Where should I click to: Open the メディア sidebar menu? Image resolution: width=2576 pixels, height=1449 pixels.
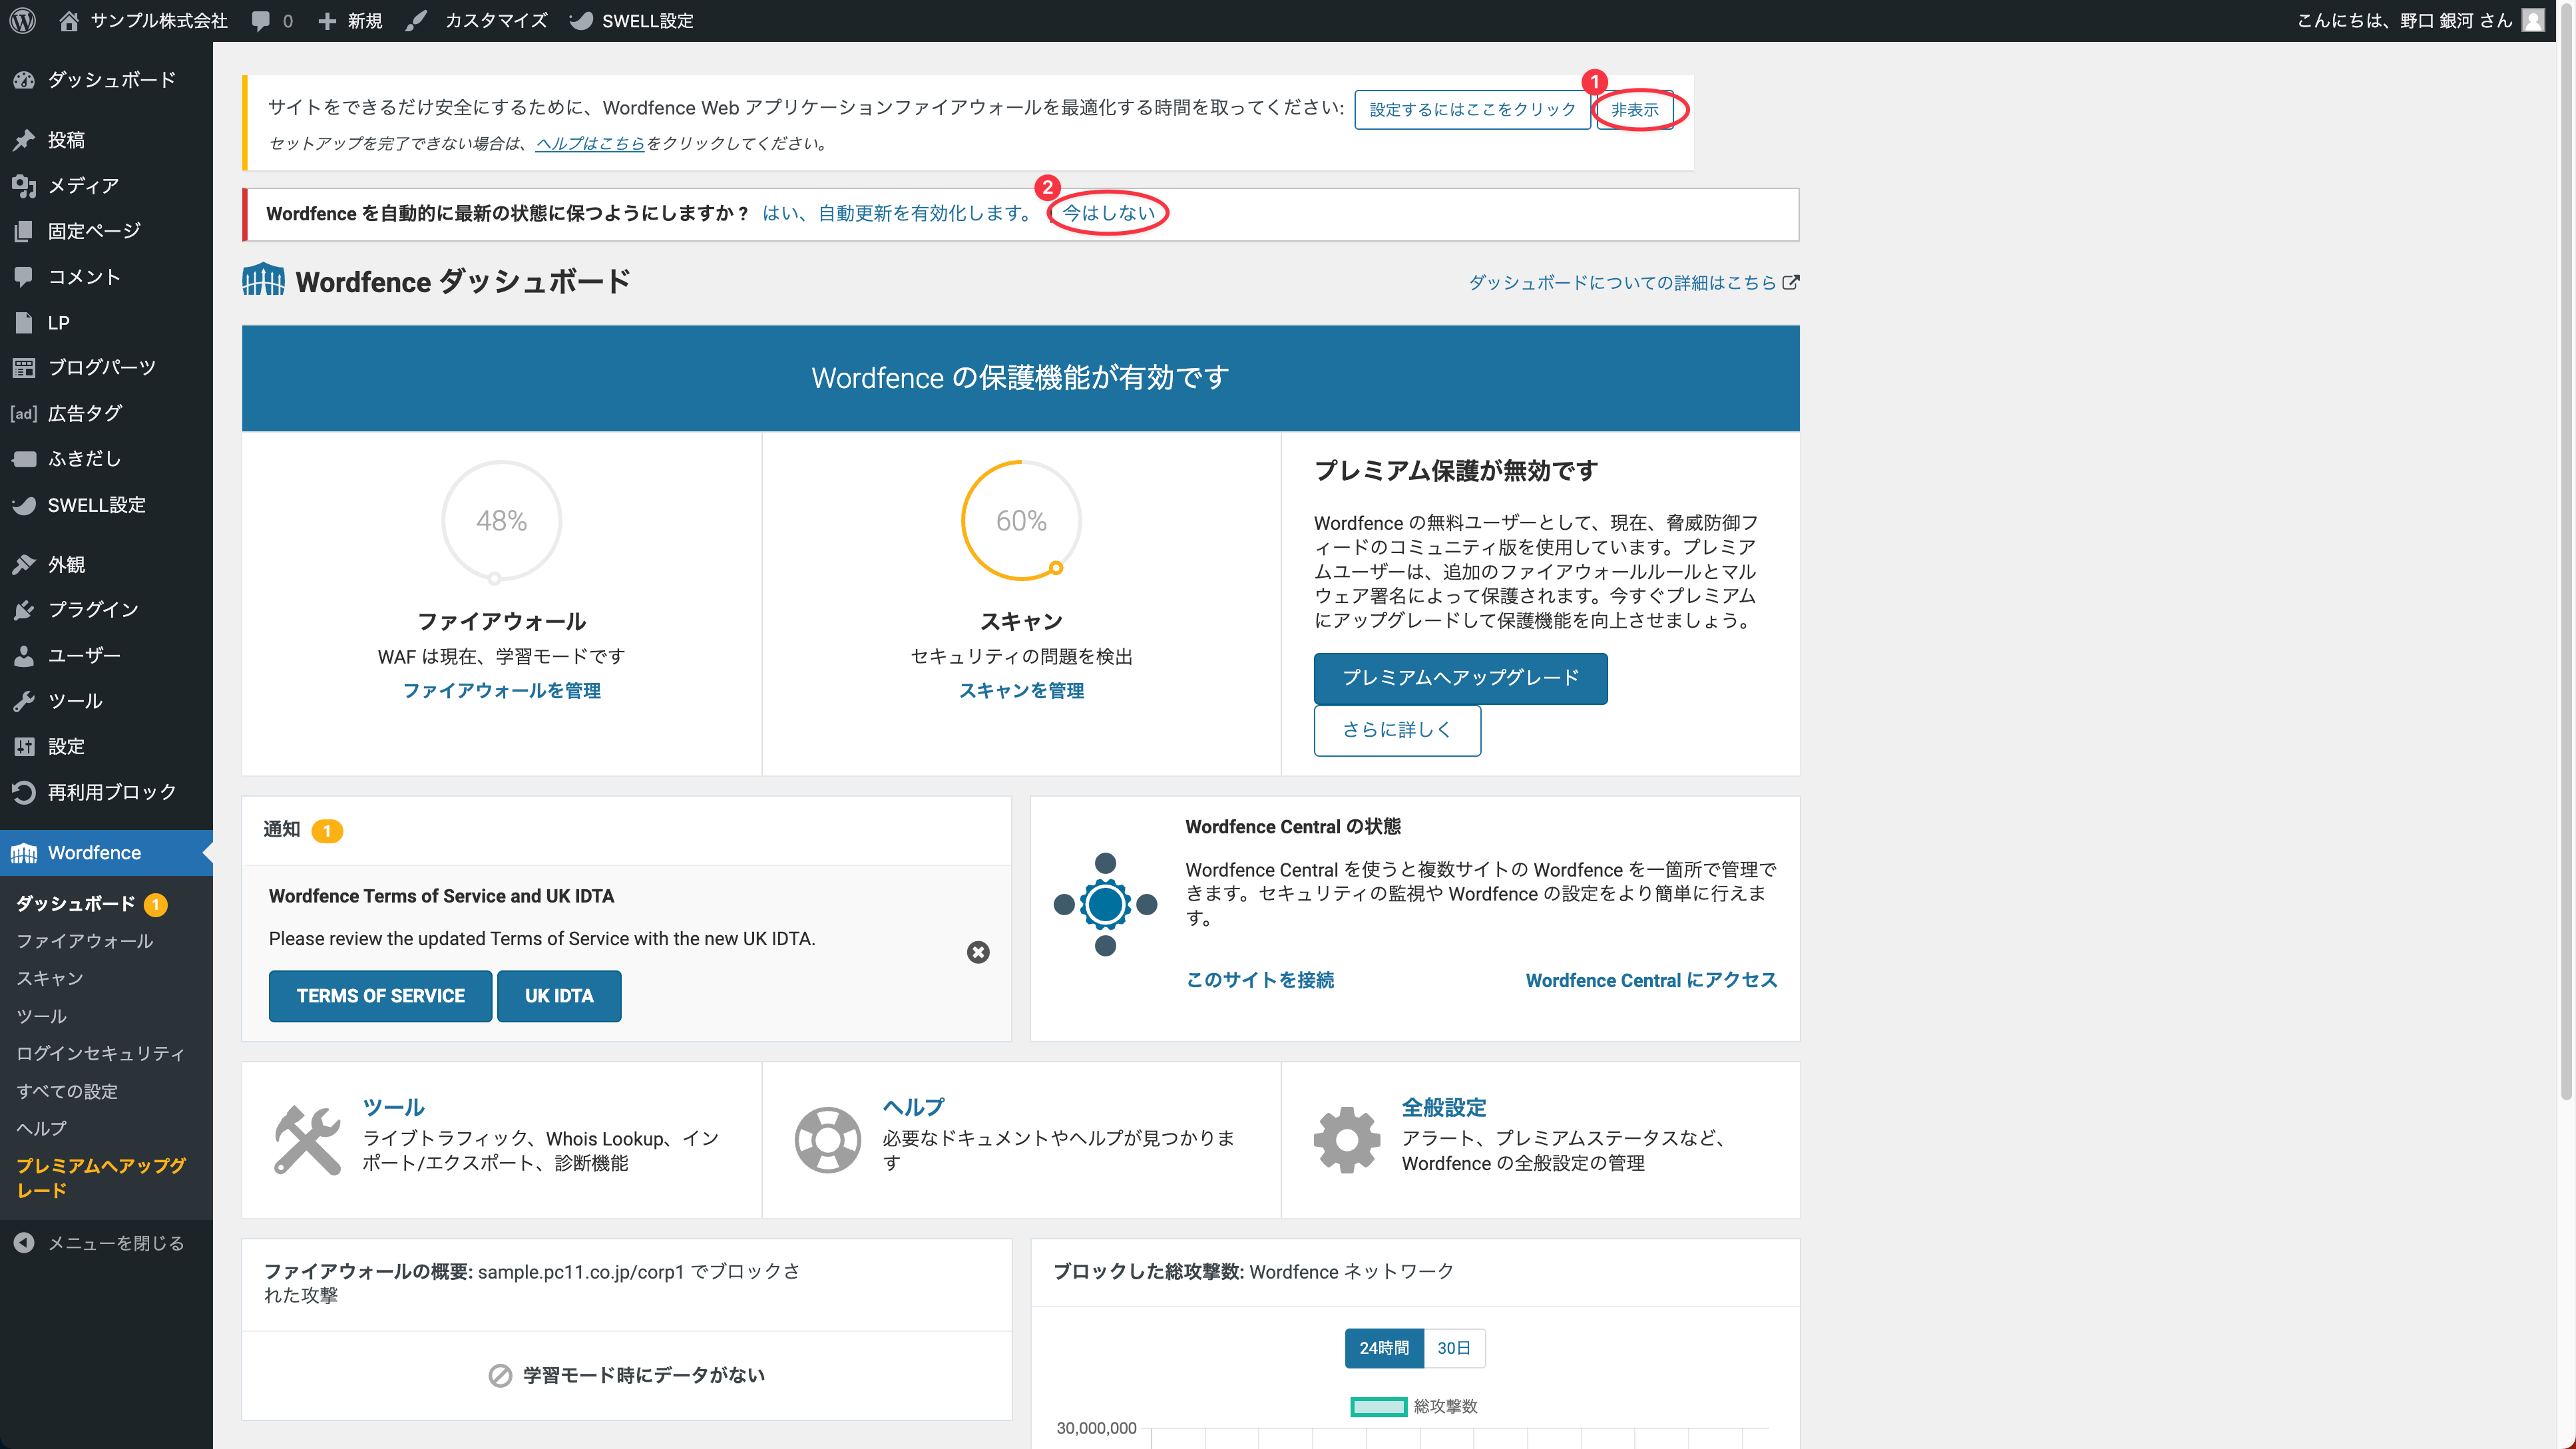point(83,185)
